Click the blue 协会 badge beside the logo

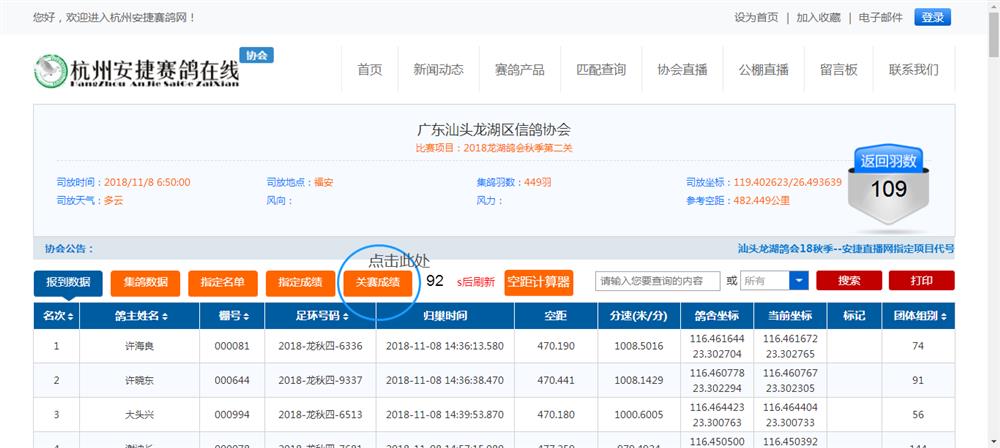click(257, 56)
